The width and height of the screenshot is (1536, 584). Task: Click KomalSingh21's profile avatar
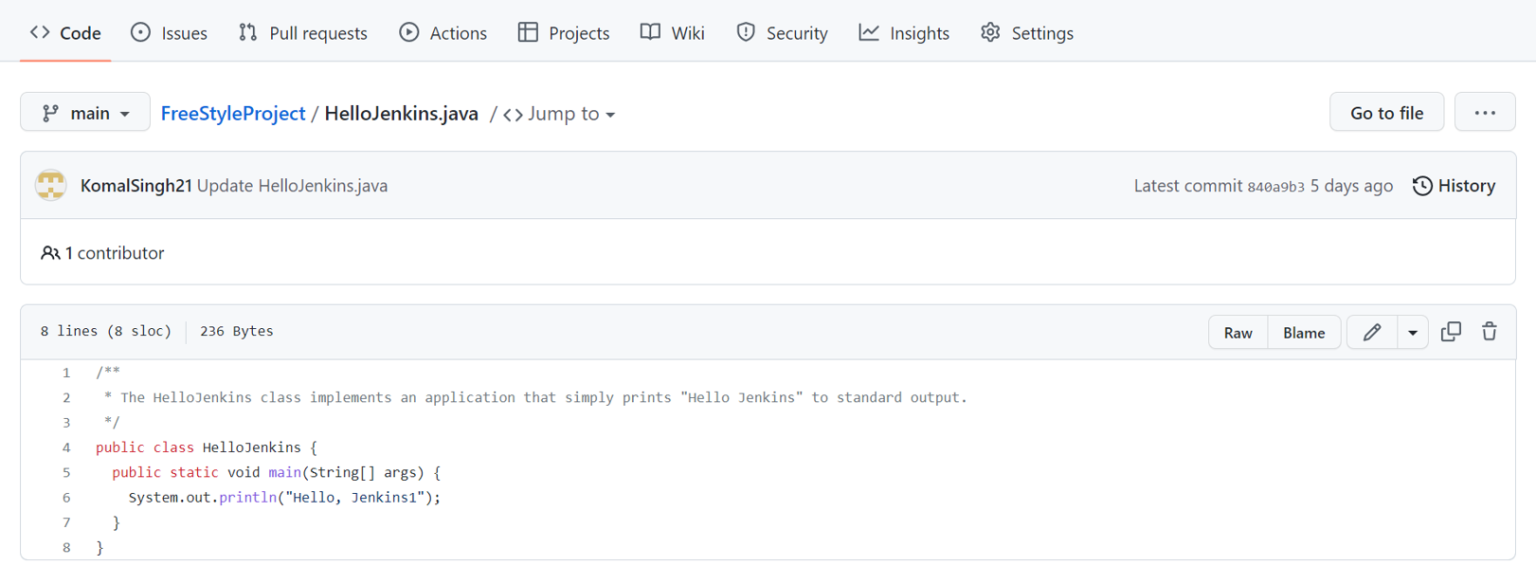(x=50, y=185)
